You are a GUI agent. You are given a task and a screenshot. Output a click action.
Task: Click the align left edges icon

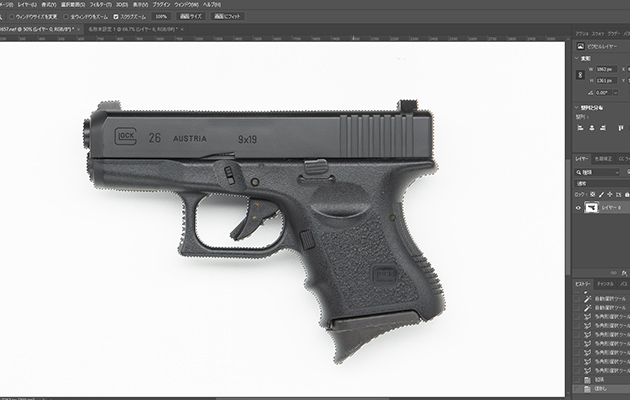point(580,127)
